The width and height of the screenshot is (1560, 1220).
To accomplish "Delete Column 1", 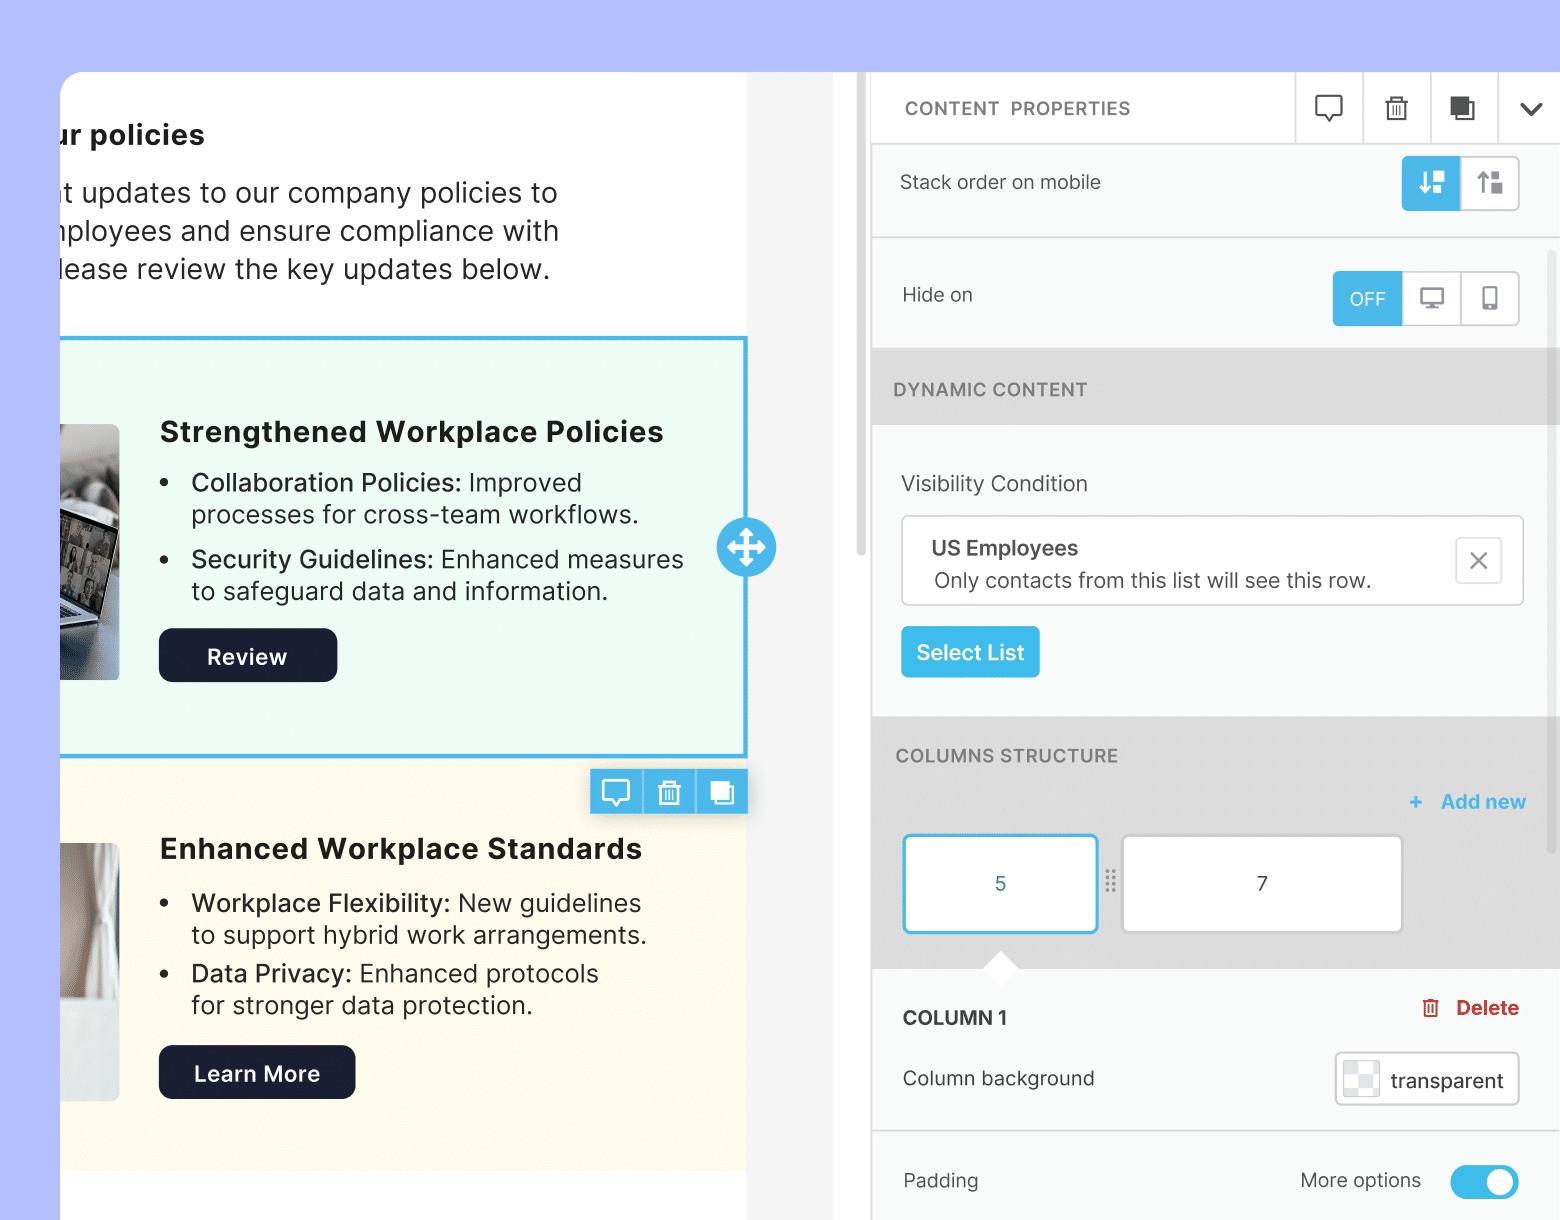I will 1471,1008.
